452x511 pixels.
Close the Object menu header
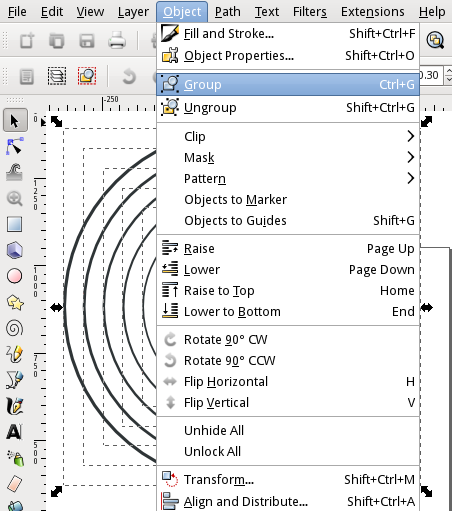pos(182,12)
